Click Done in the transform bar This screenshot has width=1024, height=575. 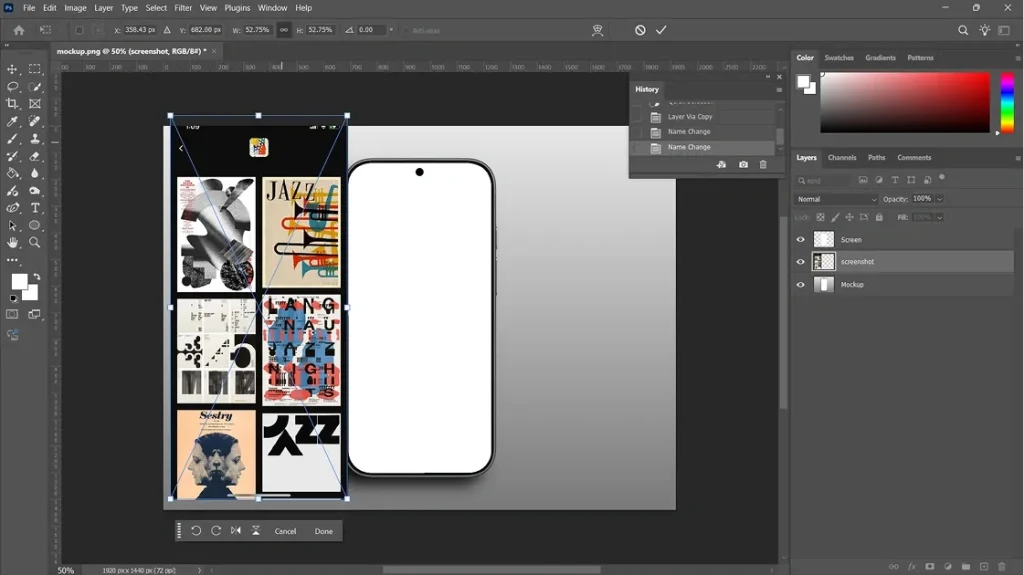point(324,531)
